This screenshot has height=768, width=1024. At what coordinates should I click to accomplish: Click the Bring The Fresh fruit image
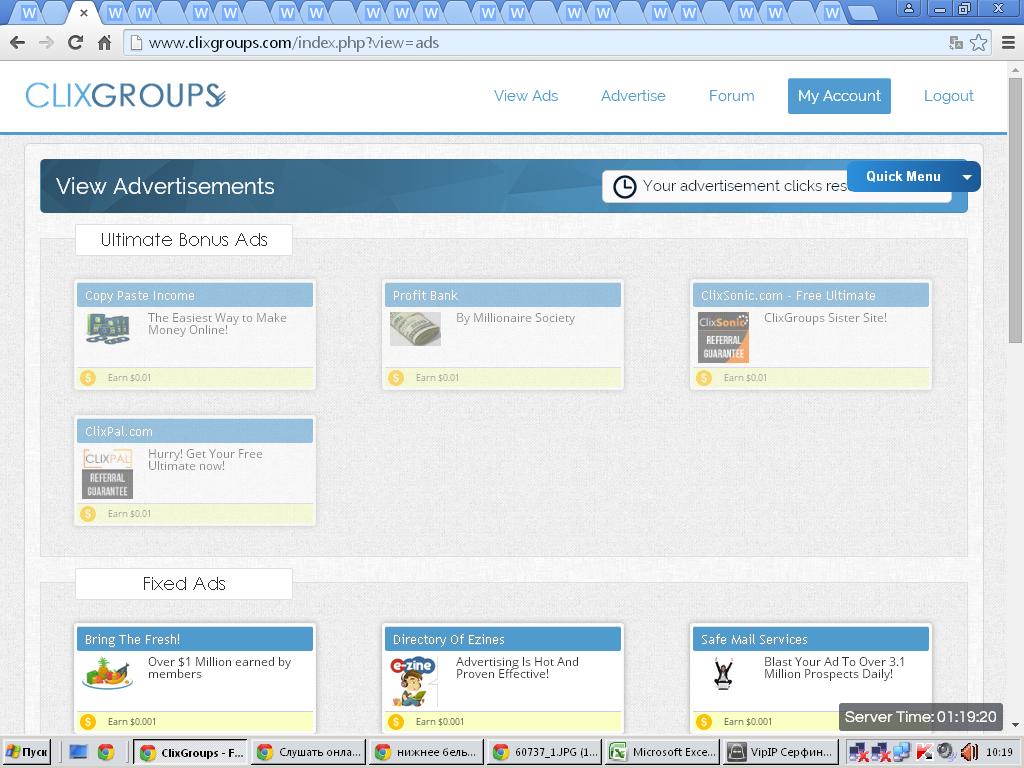108,673
